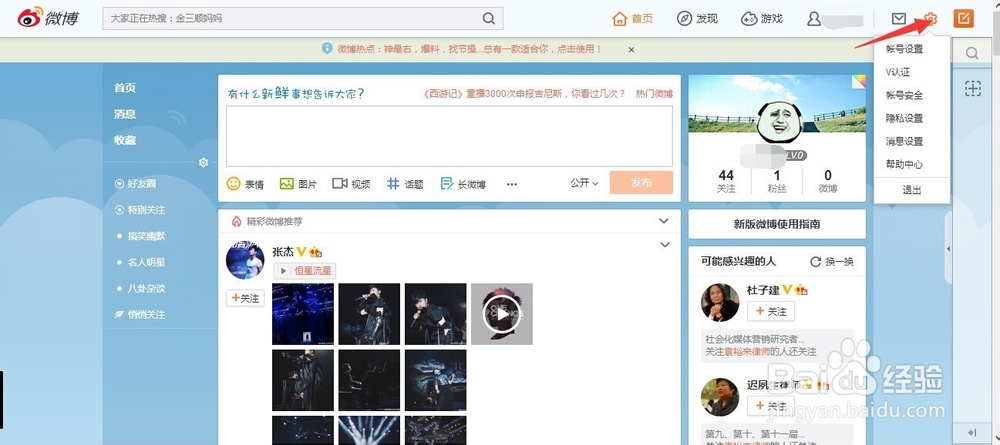Click the colorful corner template icon on profile cover
Viewport: 1000px width, 445px height.
(858, 82)
